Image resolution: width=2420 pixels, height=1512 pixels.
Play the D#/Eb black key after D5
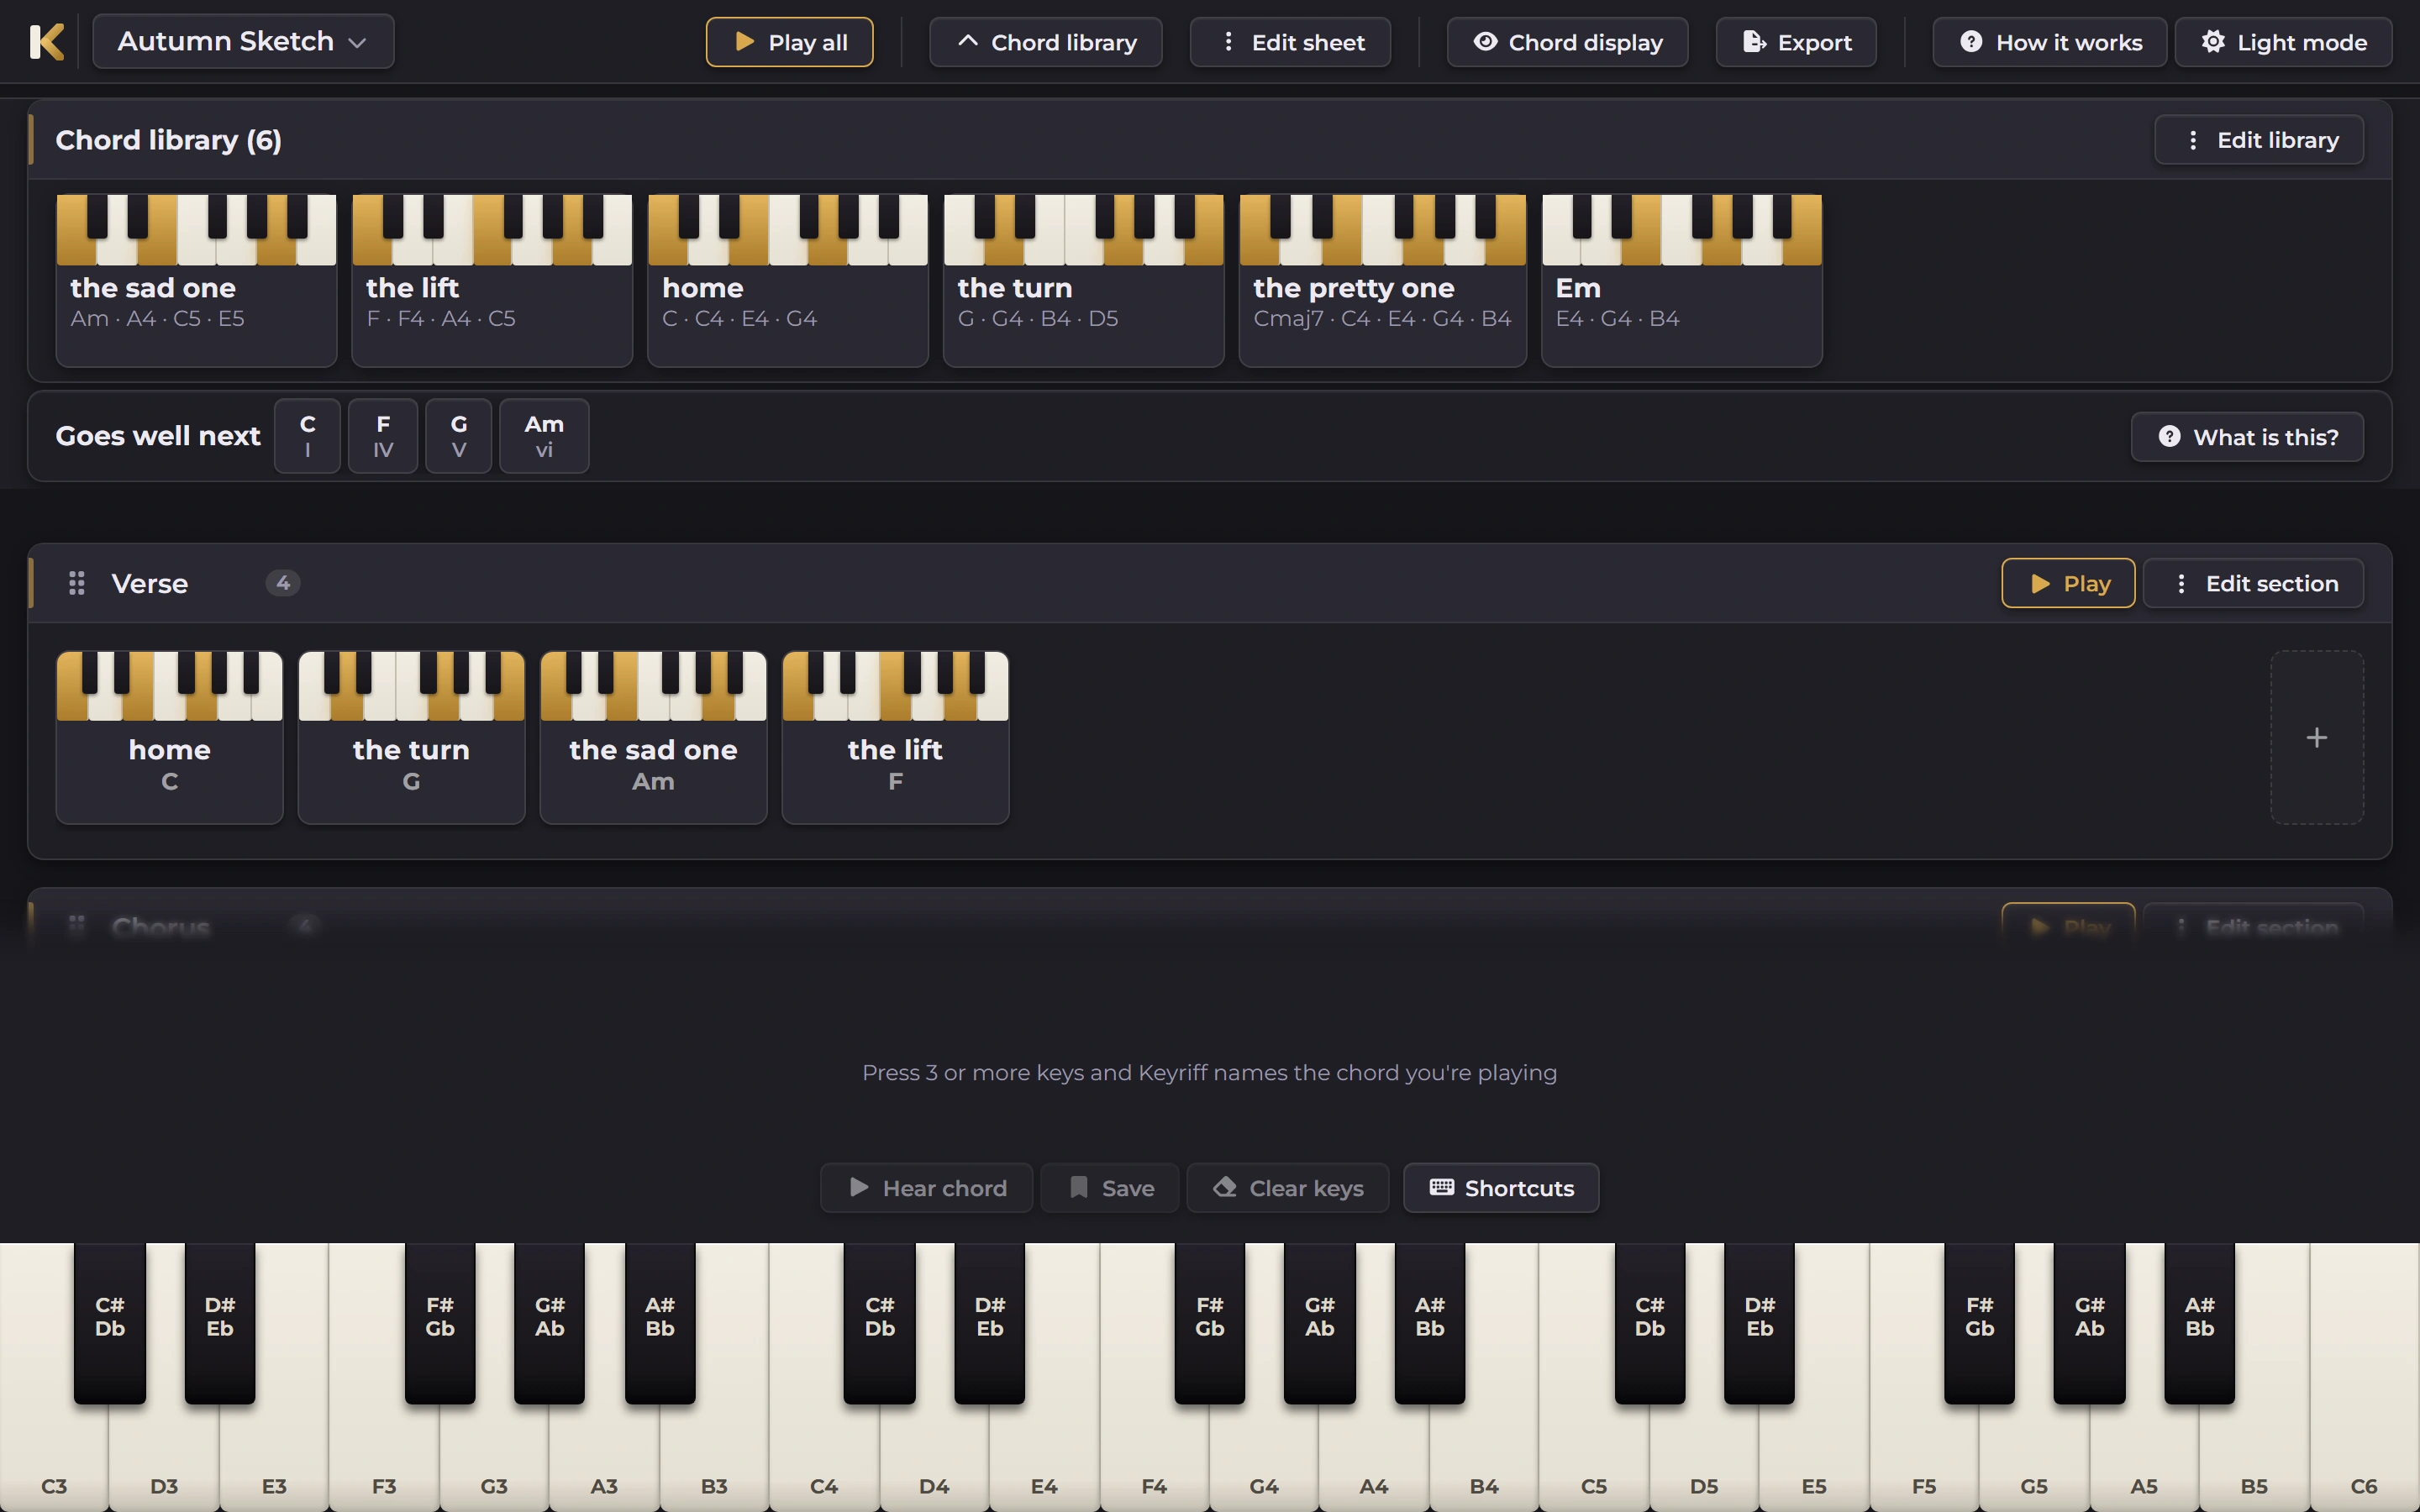click(x=1759, y=1322)
